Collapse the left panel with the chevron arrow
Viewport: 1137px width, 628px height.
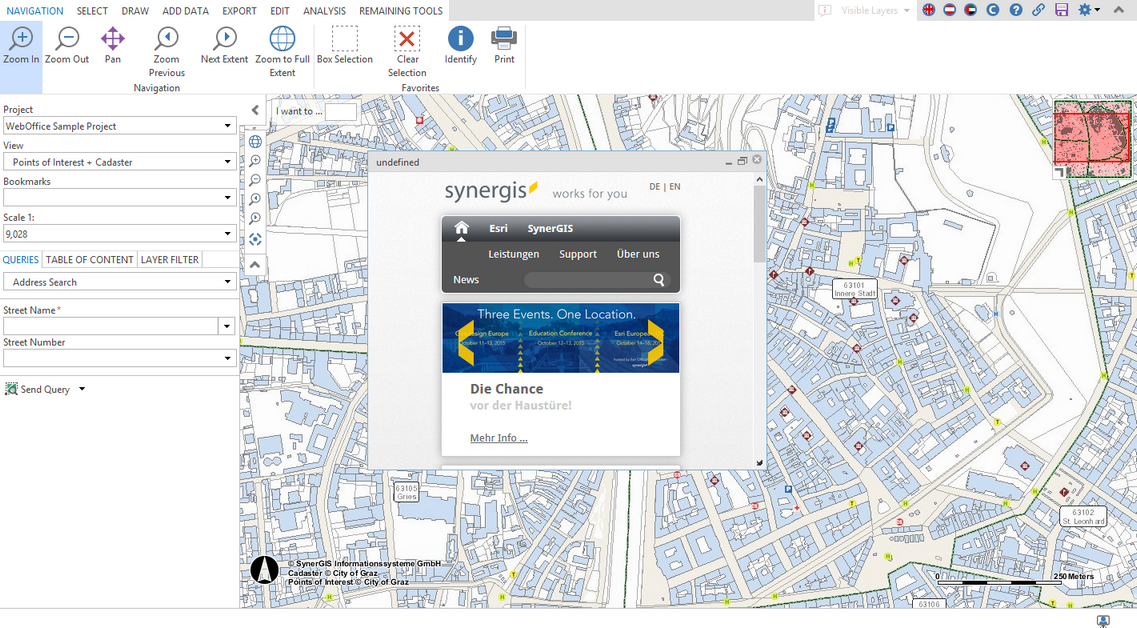click(x=255, y=110)
